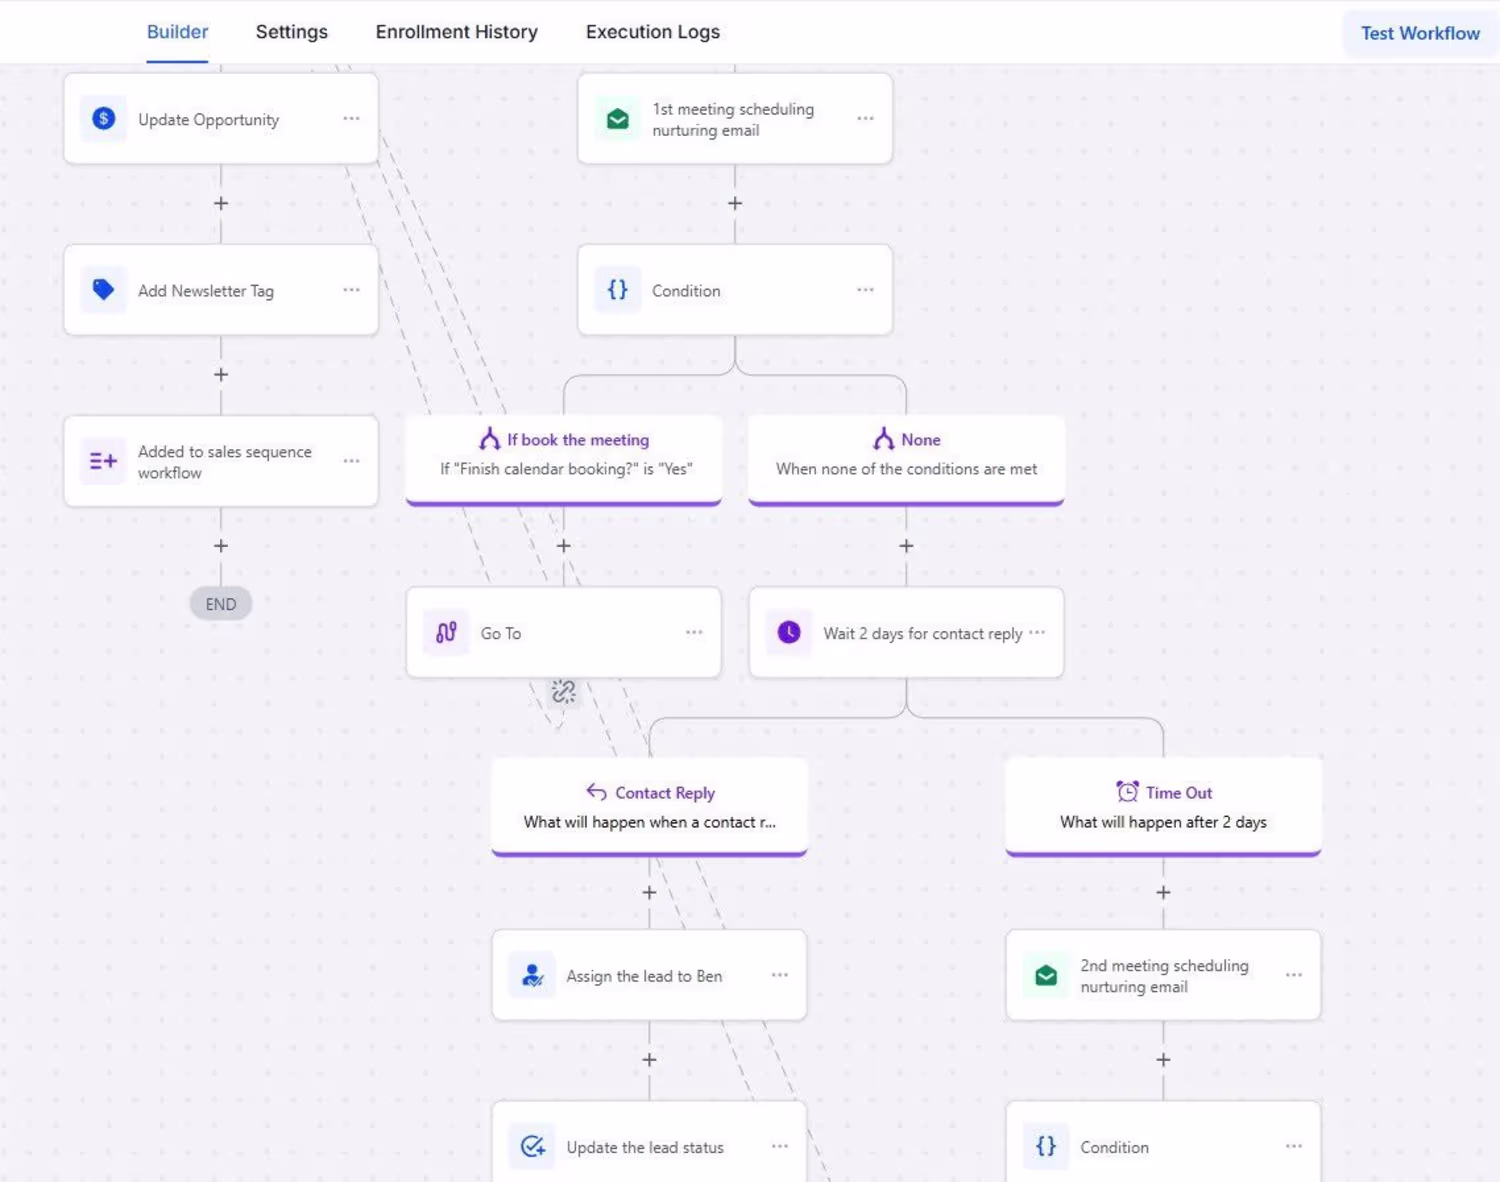Click the Added to sales sequence workflow icon
The height and width of the screenshot is (1182, 1500).
pos(103,461)
